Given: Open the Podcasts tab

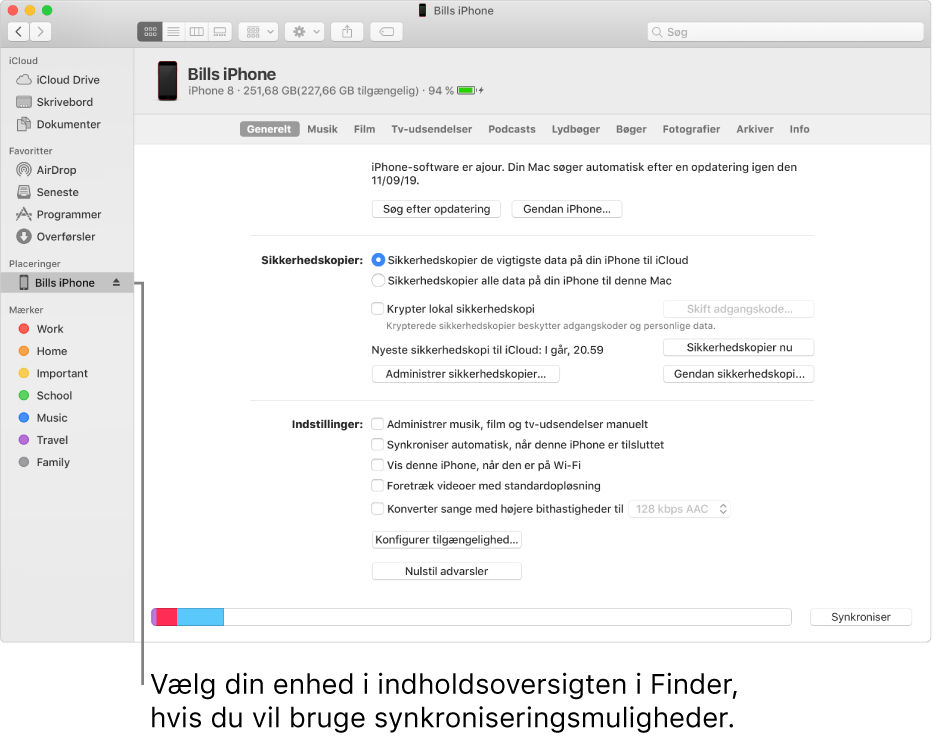Looking at the screenshot, I should click(x=512, y=129).
